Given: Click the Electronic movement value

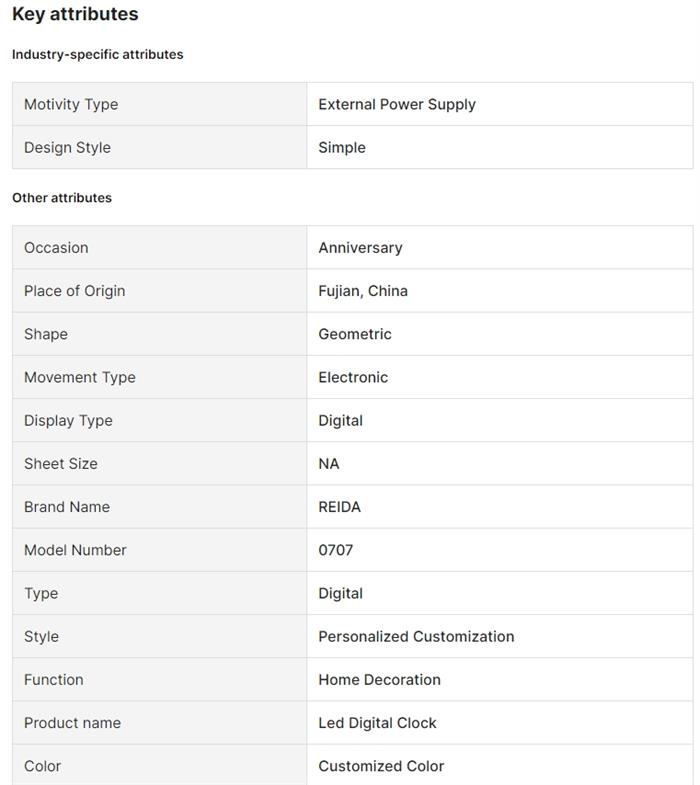Looking at the screenshot, I should (x=353, y=377).
